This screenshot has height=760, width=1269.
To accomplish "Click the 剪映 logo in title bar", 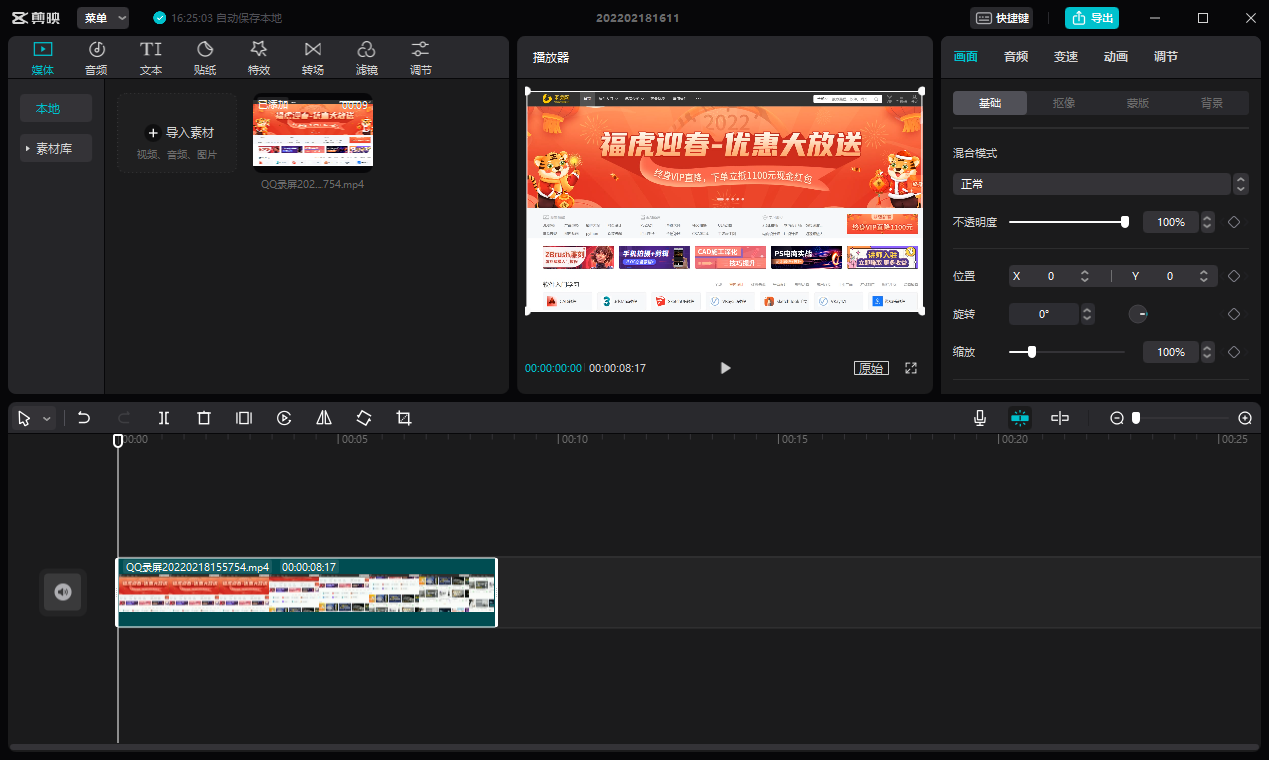I will [x=35, y=18].
